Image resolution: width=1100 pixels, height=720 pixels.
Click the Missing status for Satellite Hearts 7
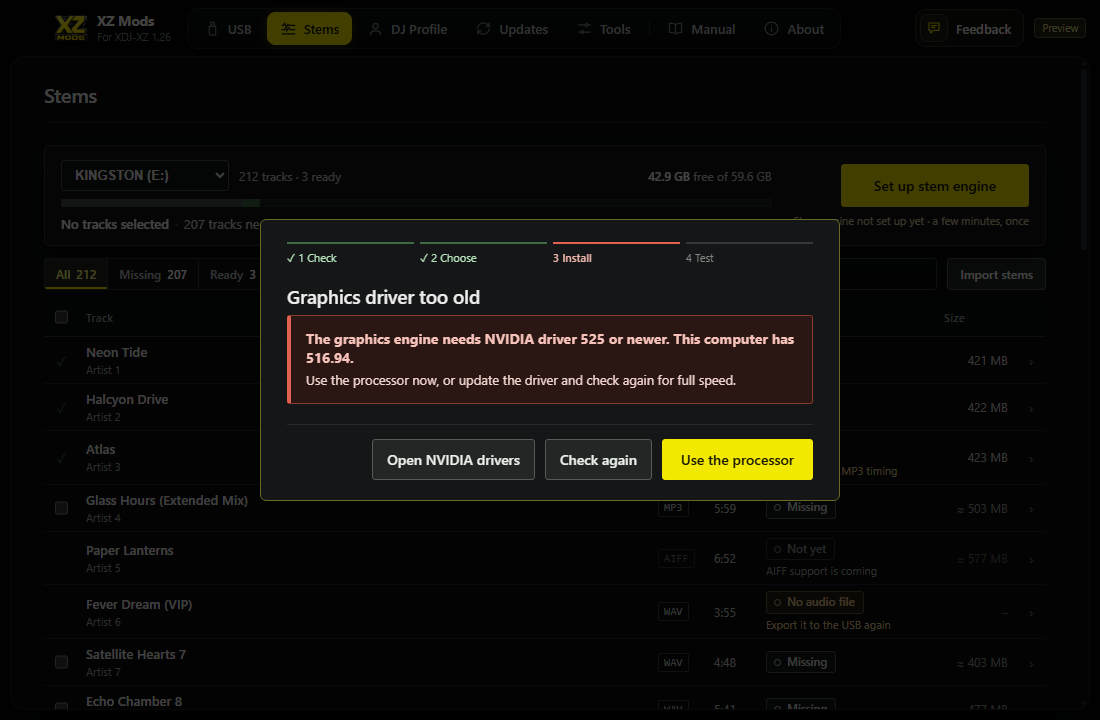[x=800, y=662]
